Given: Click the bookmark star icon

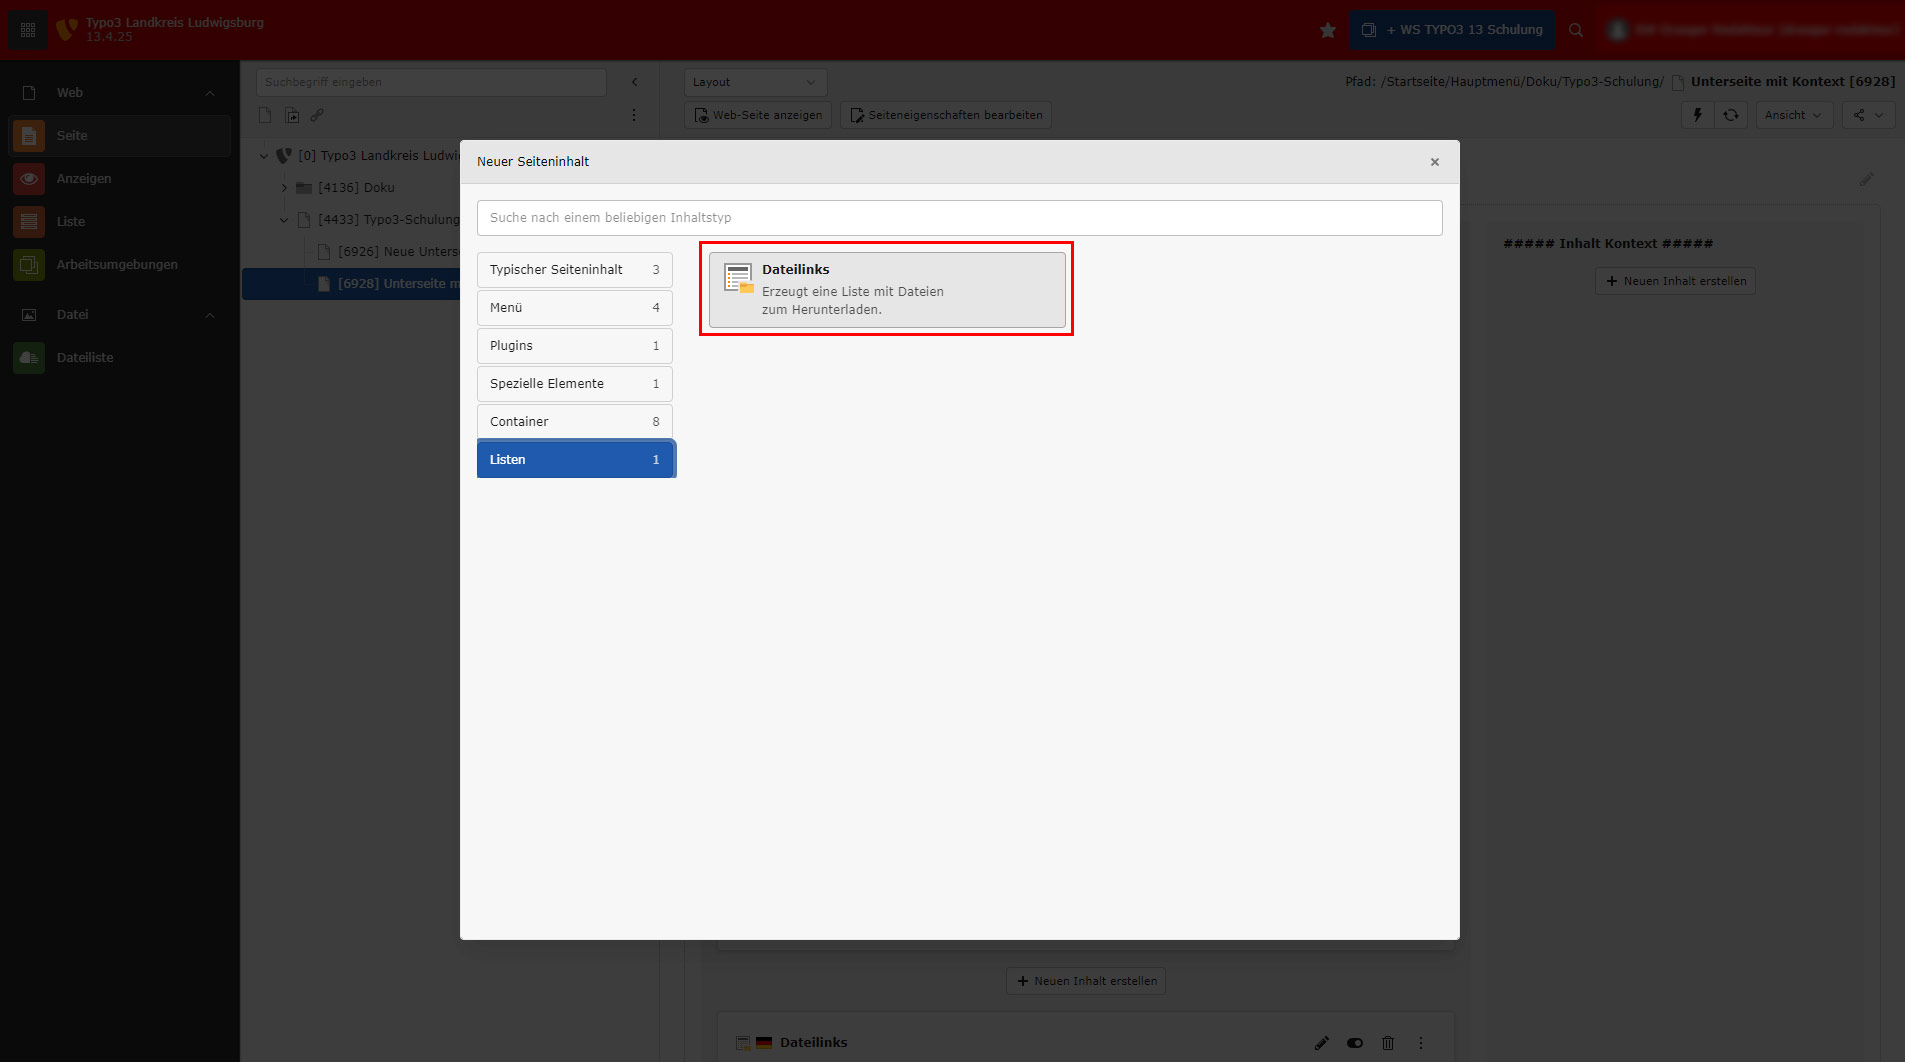Looking at the screenshot, I should (x=1327, y=30).
